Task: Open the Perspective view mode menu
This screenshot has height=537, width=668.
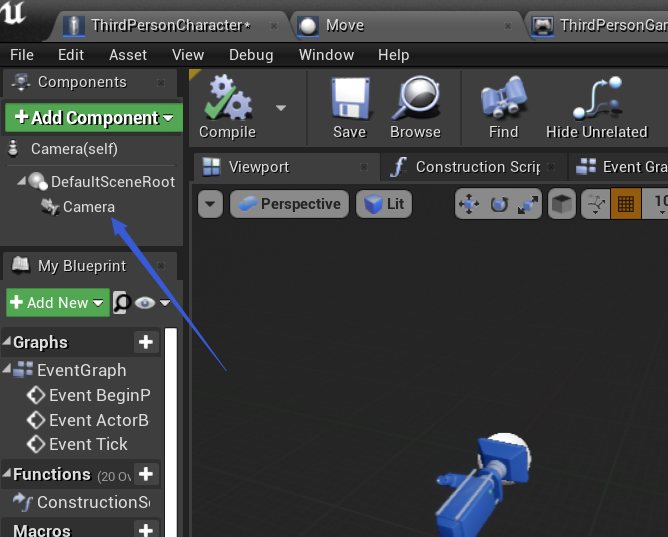Action: coord(289,204)
